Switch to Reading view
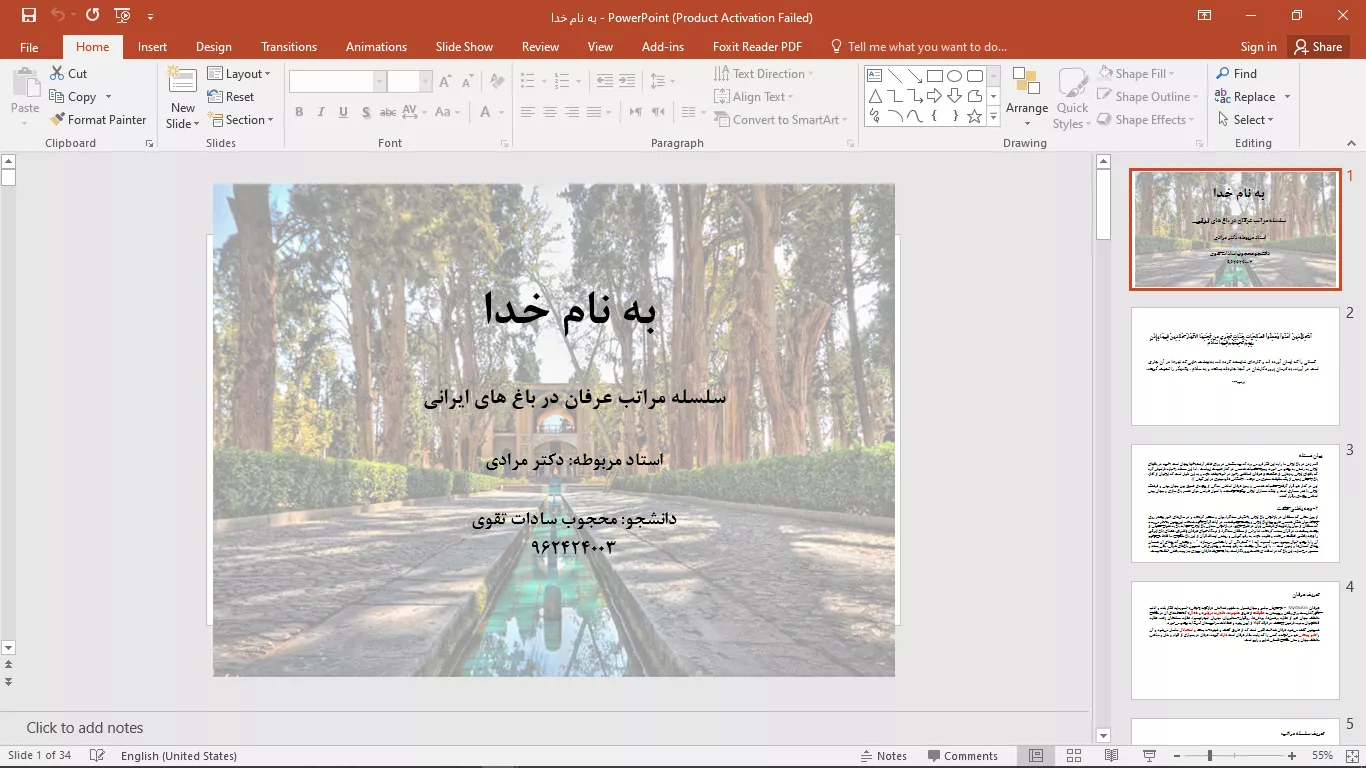This screenshot has height=768, width=1366. [x=1111, y=756]
